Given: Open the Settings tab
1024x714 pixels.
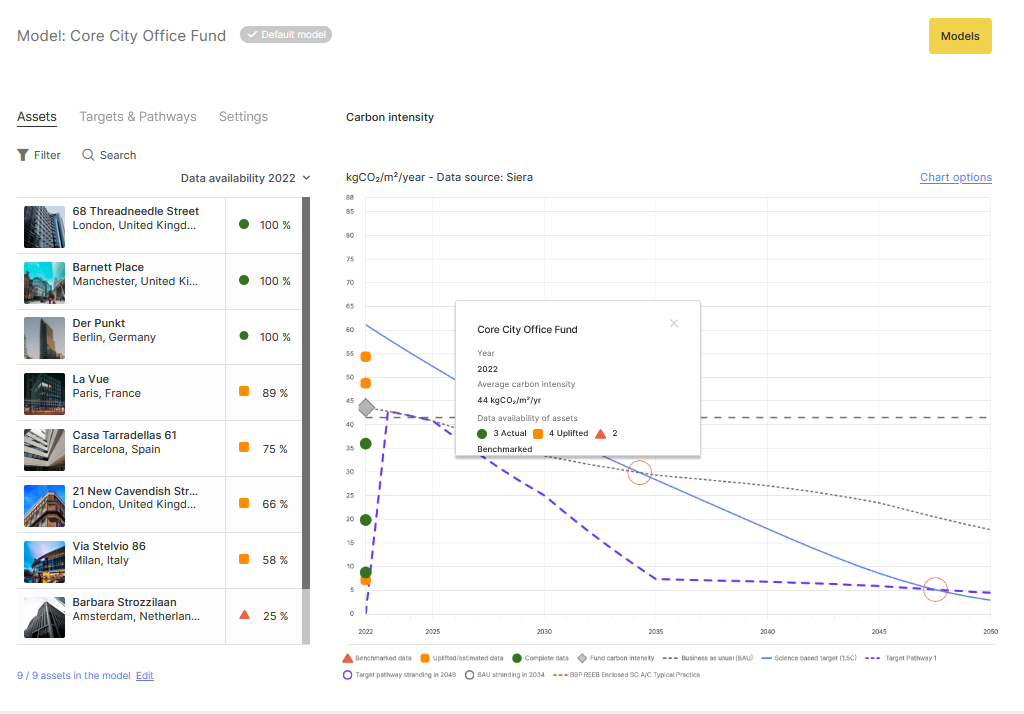Looking at the screenshot, I should click(x=243, y=117).
